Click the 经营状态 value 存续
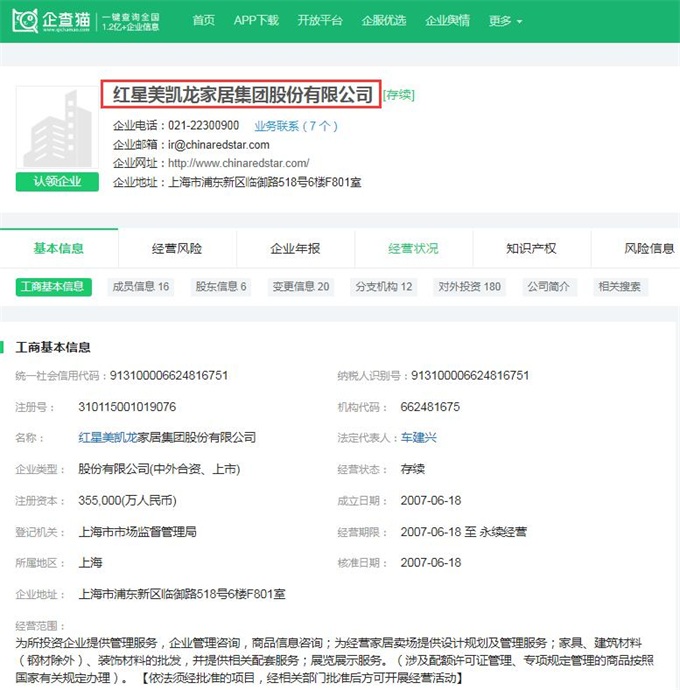680x690 pixels. point(412,469)
